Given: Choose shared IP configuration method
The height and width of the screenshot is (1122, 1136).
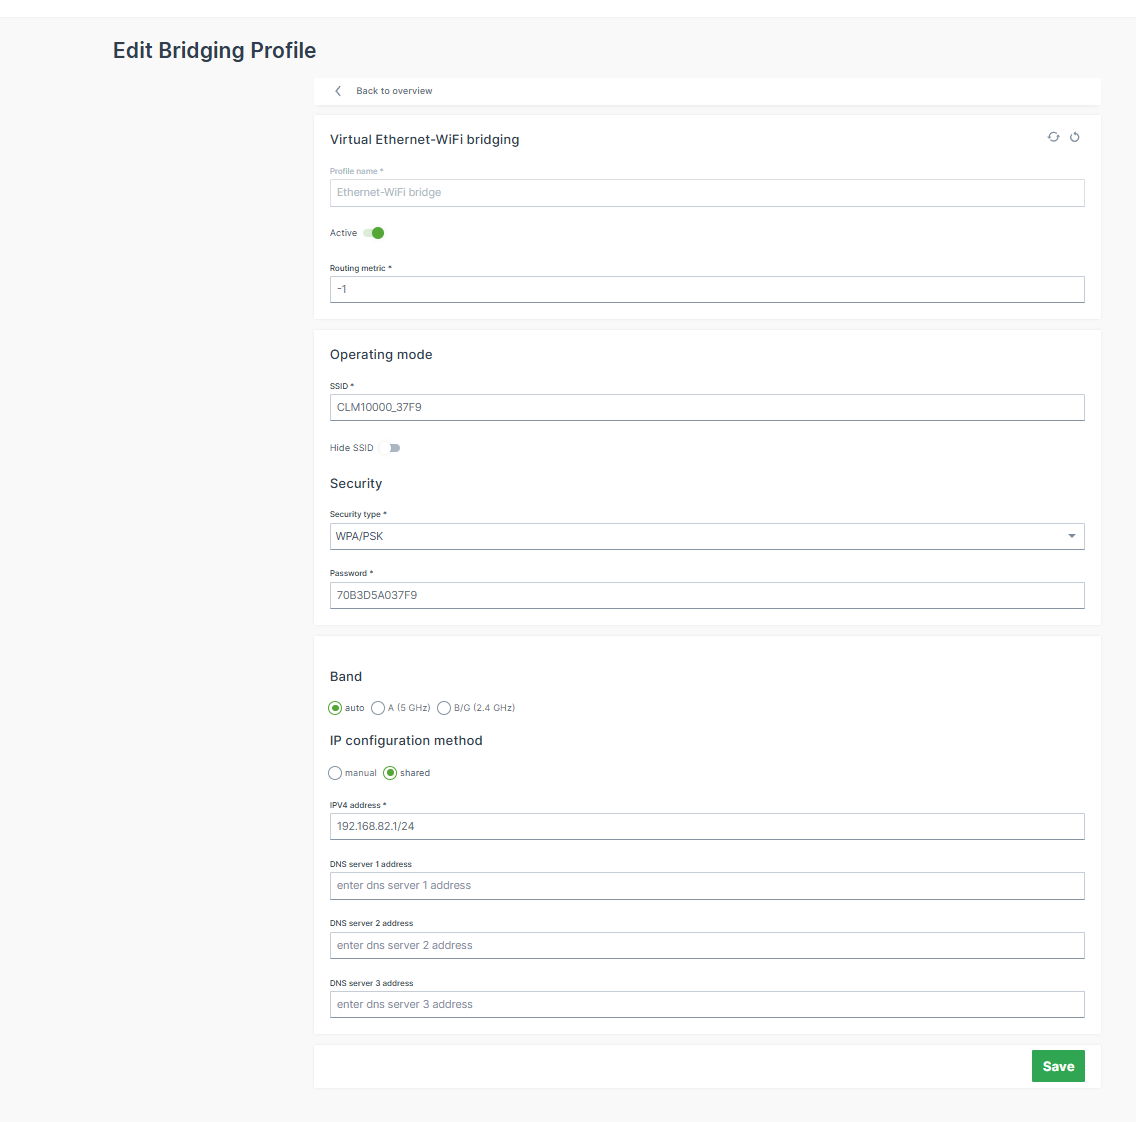Looking at the screenshot, I should 390,772.
